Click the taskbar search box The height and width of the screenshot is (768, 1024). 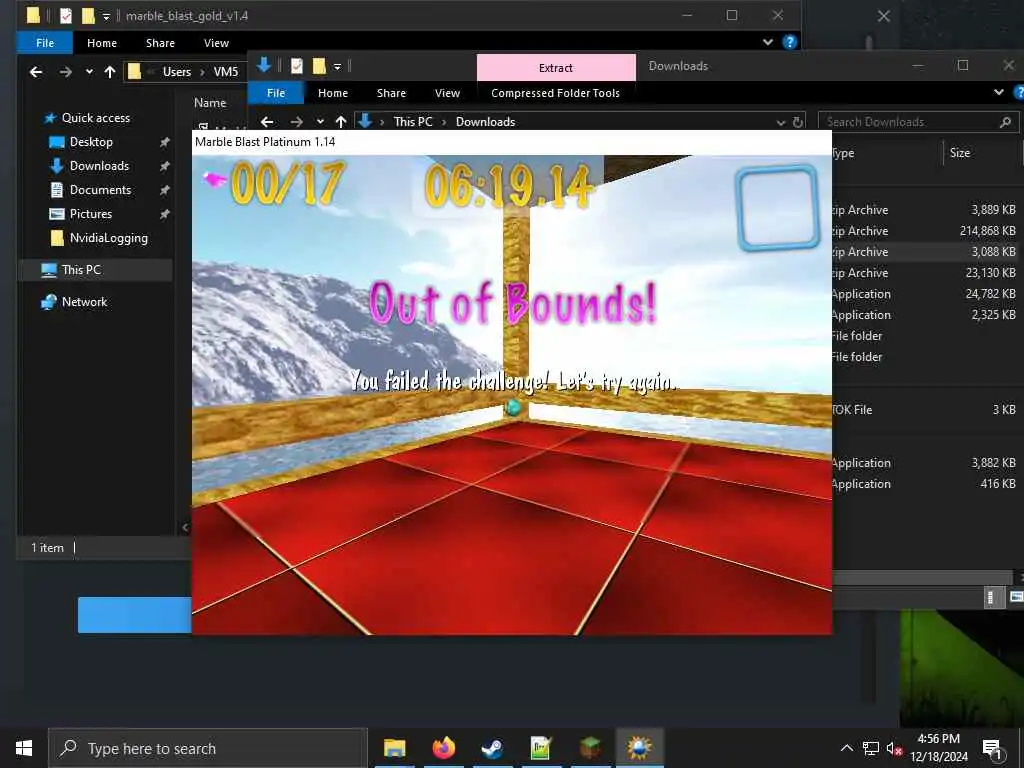pos(208,748)
